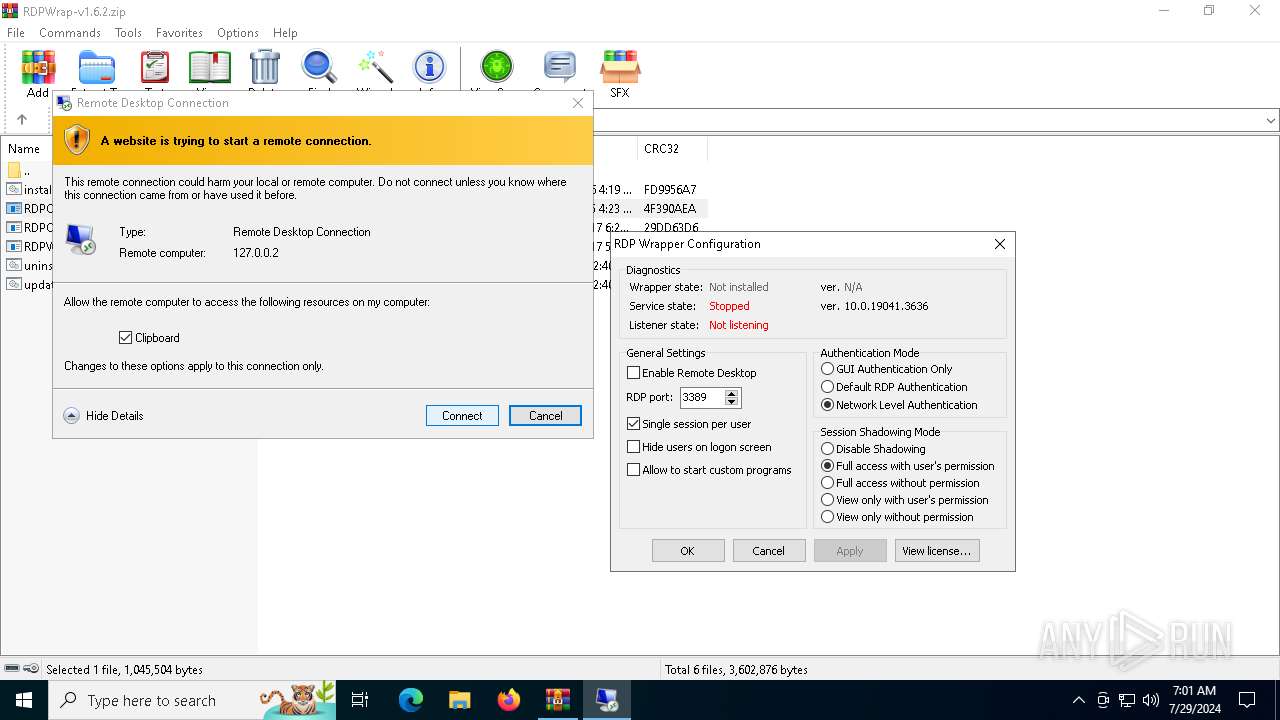This screenshot has width=1280, height=720.
Task: Select Network Level Authentication
Action: pos(827,405)
